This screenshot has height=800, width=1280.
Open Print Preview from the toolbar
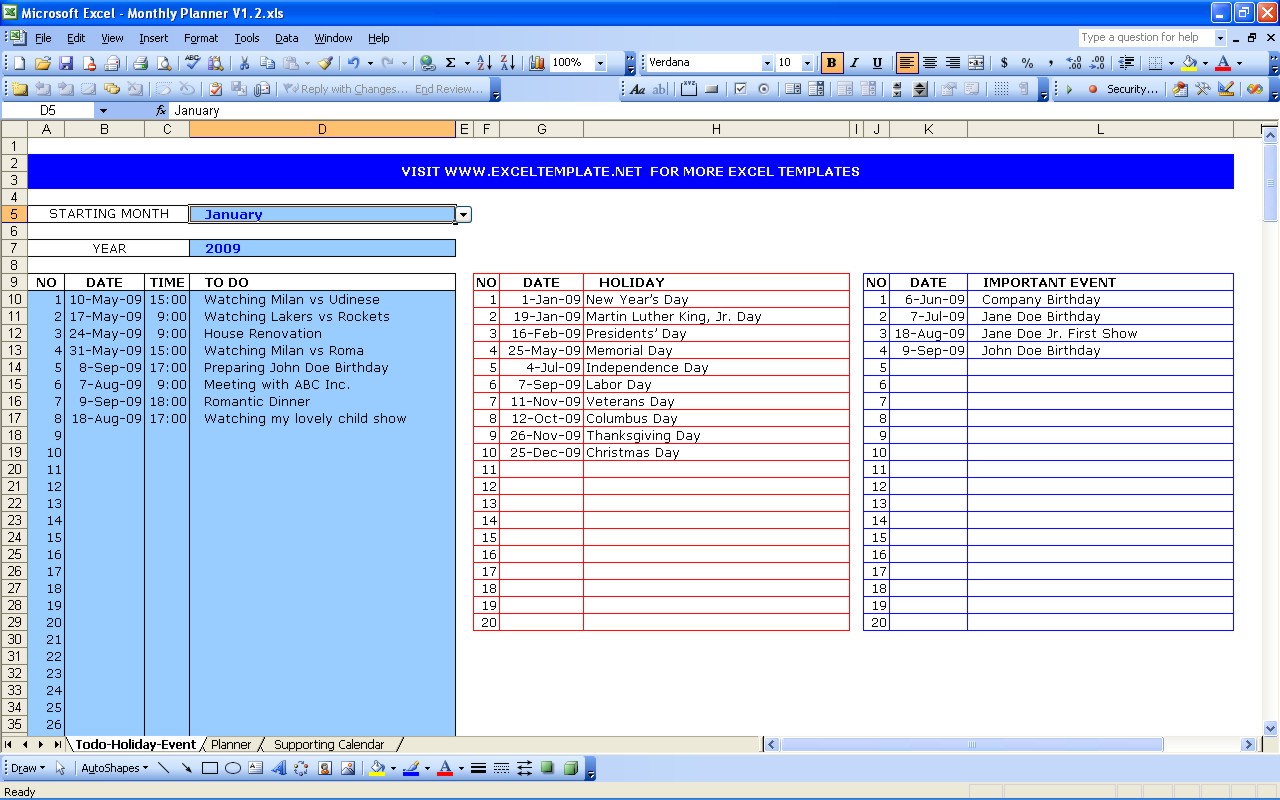[x=164, y=63]
